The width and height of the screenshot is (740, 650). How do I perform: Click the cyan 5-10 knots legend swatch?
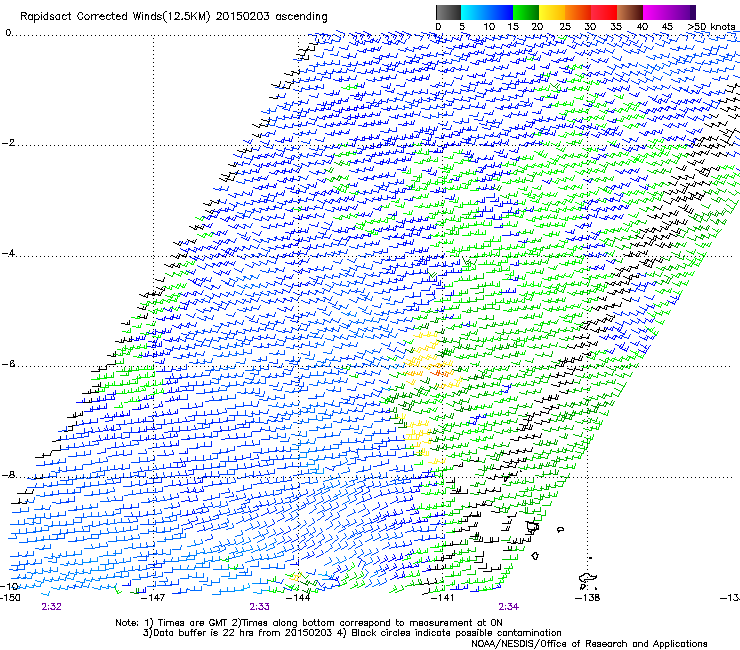click(474, 12)
